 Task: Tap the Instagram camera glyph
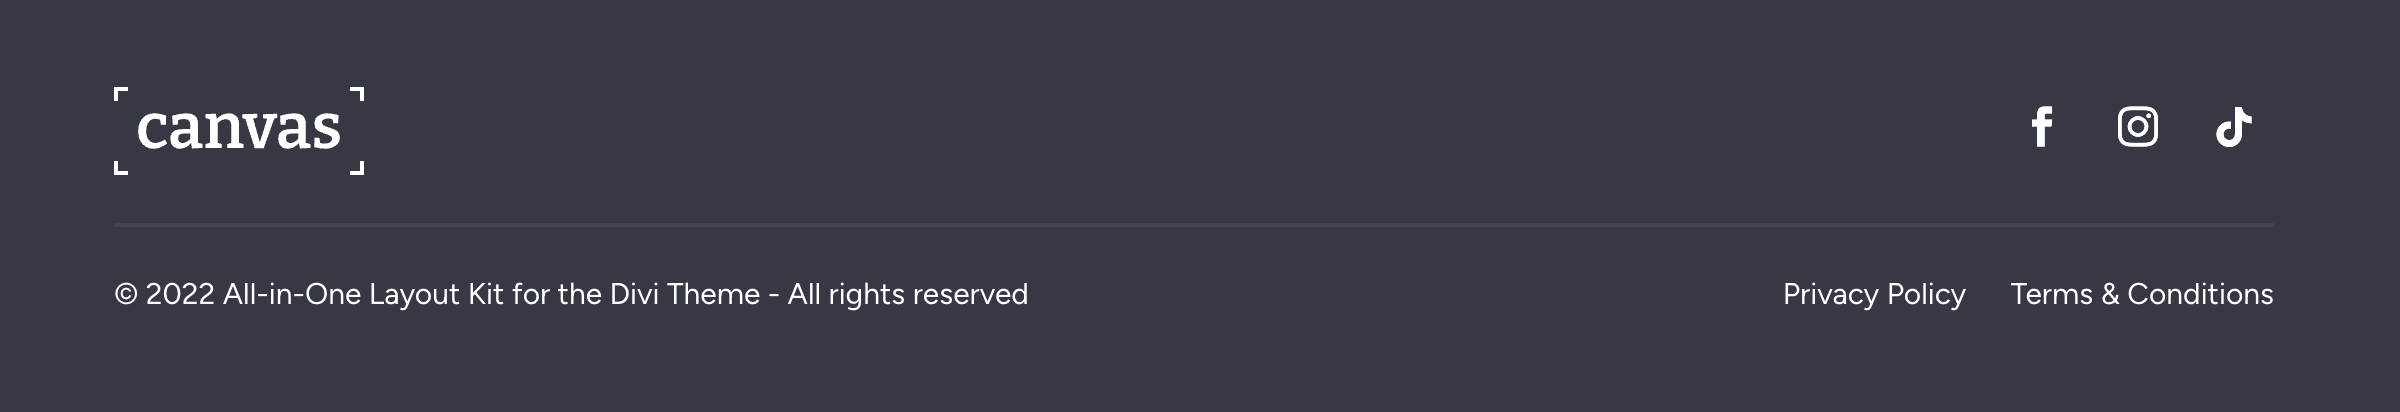2137,127
